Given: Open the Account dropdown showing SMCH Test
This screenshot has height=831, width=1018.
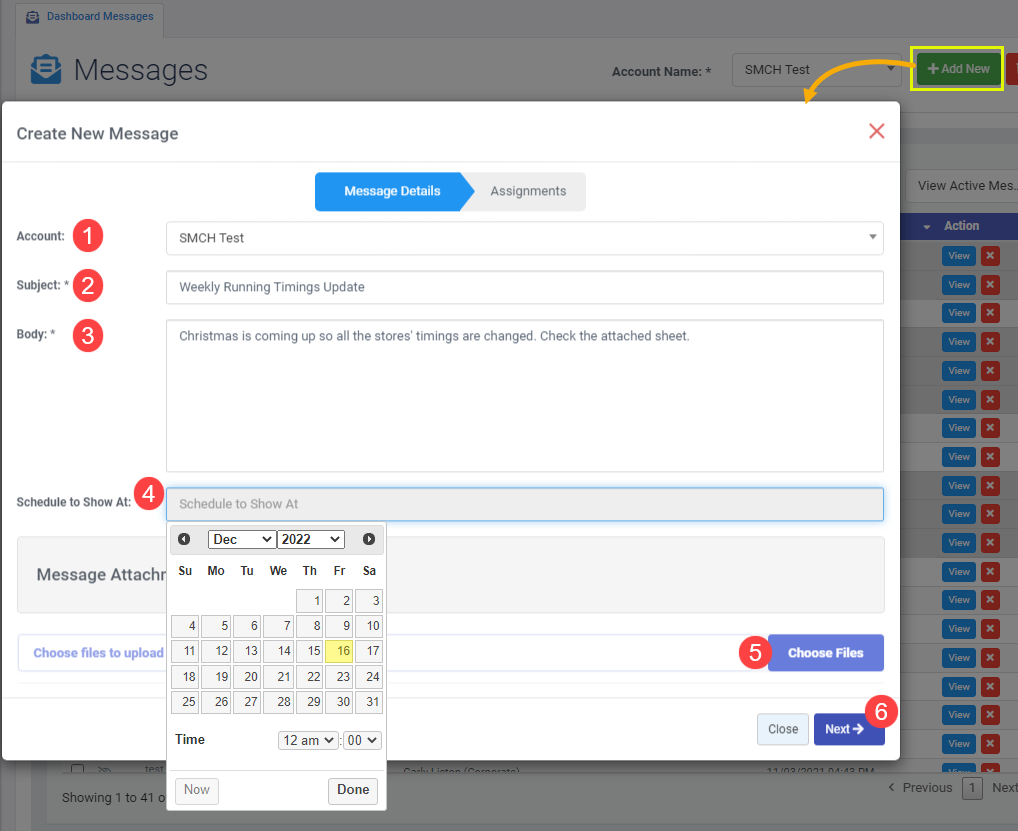Looking at the screenshot, I should coord(524,238).
